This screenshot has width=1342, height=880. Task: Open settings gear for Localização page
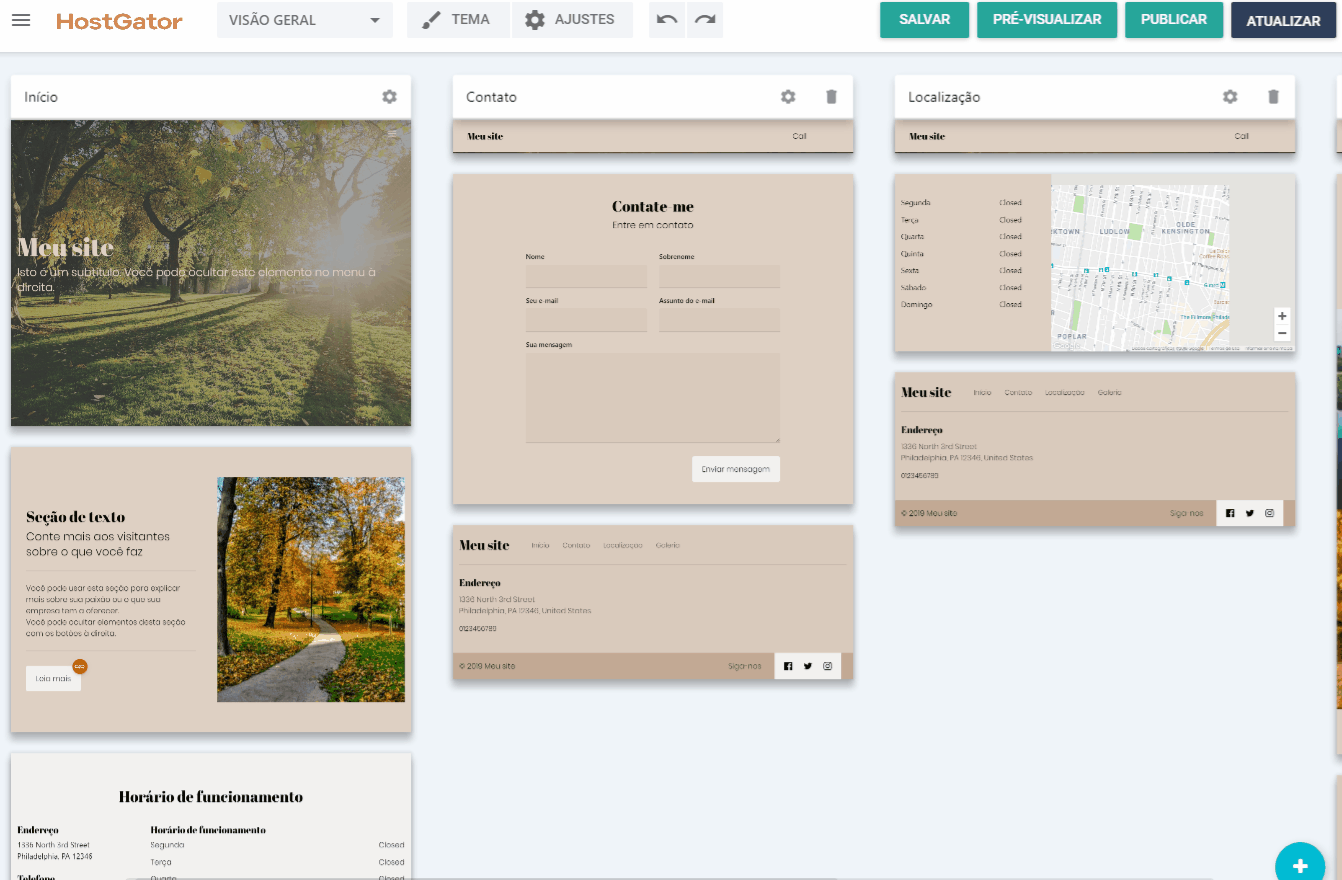pyautogui.click(x=1230, y=97)
